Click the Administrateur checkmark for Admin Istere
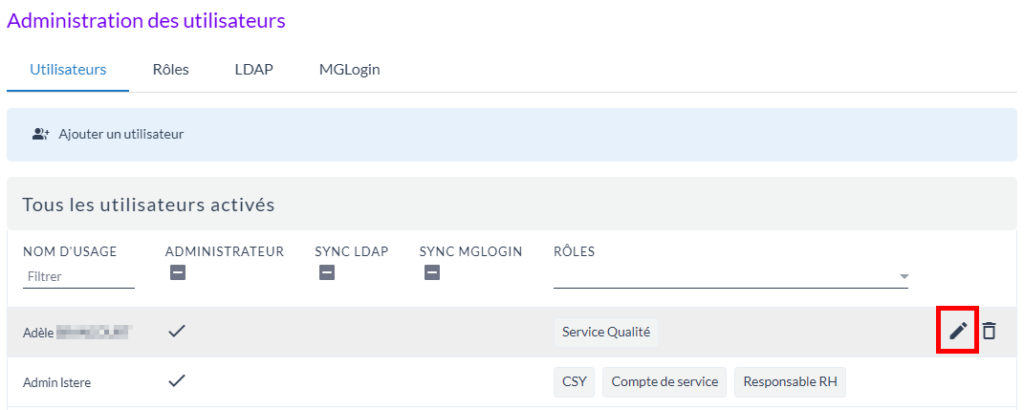Screen dimensions: 1024x410 pyautogui.click(x=177, y=381)
